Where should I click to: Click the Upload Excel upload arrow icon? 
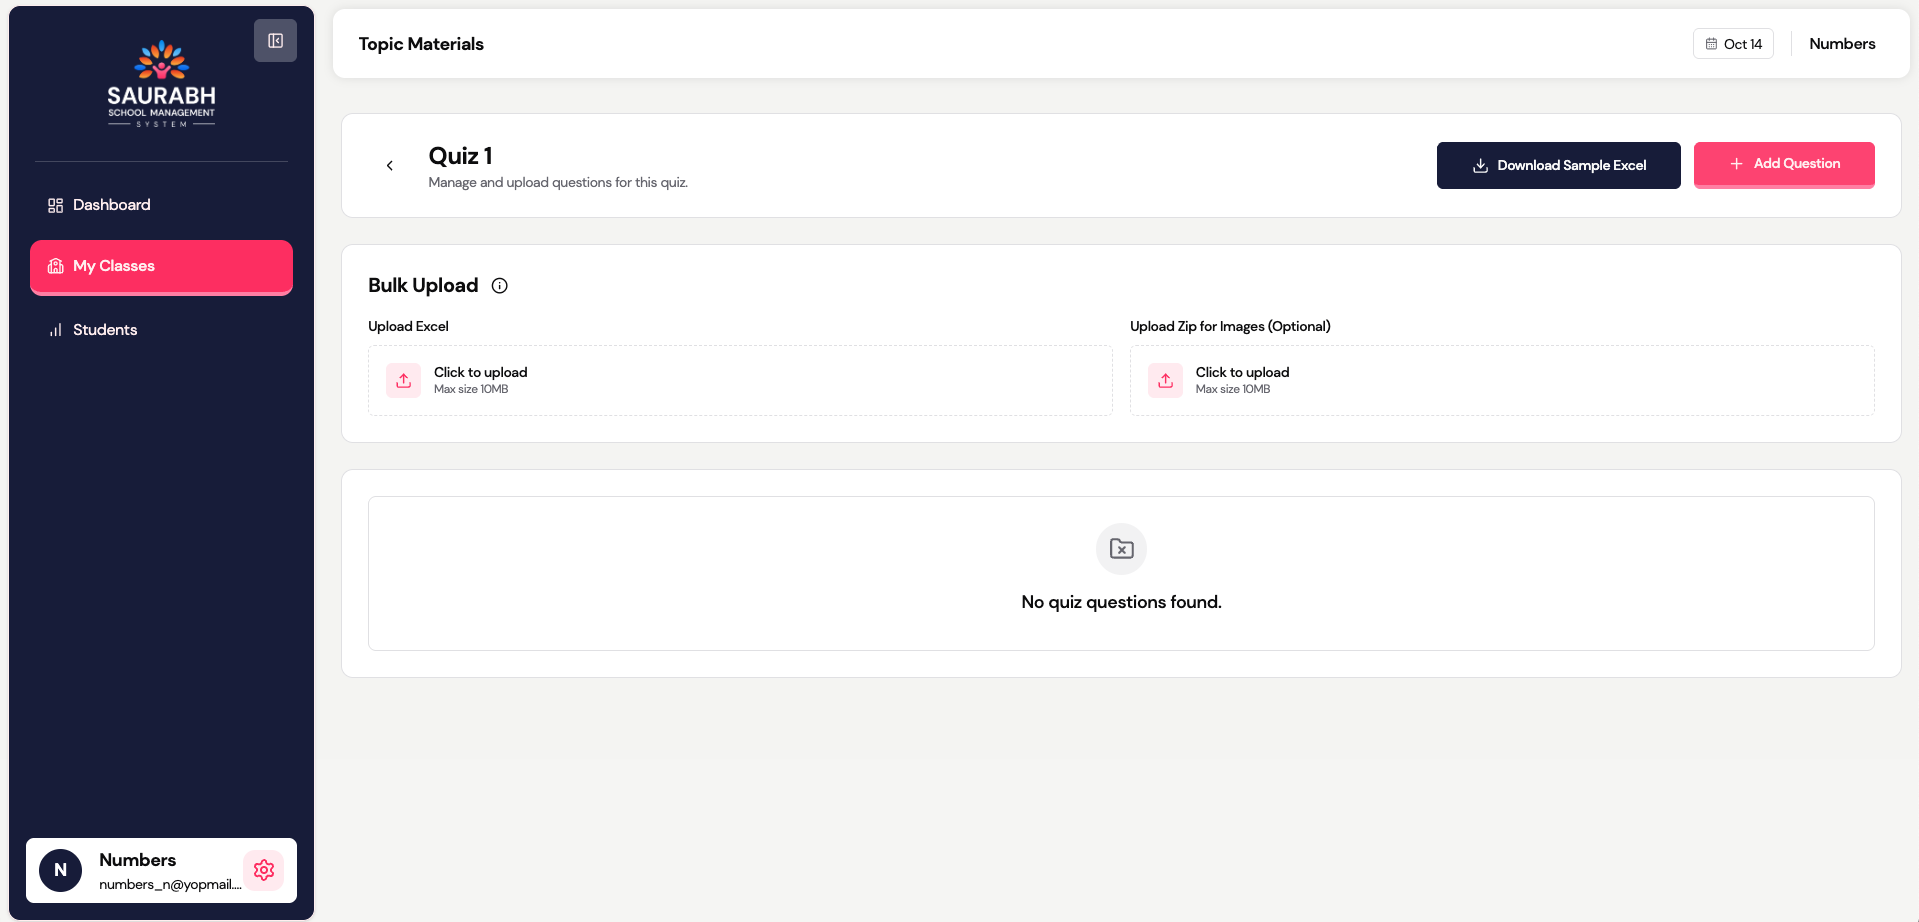coord(404,380)
